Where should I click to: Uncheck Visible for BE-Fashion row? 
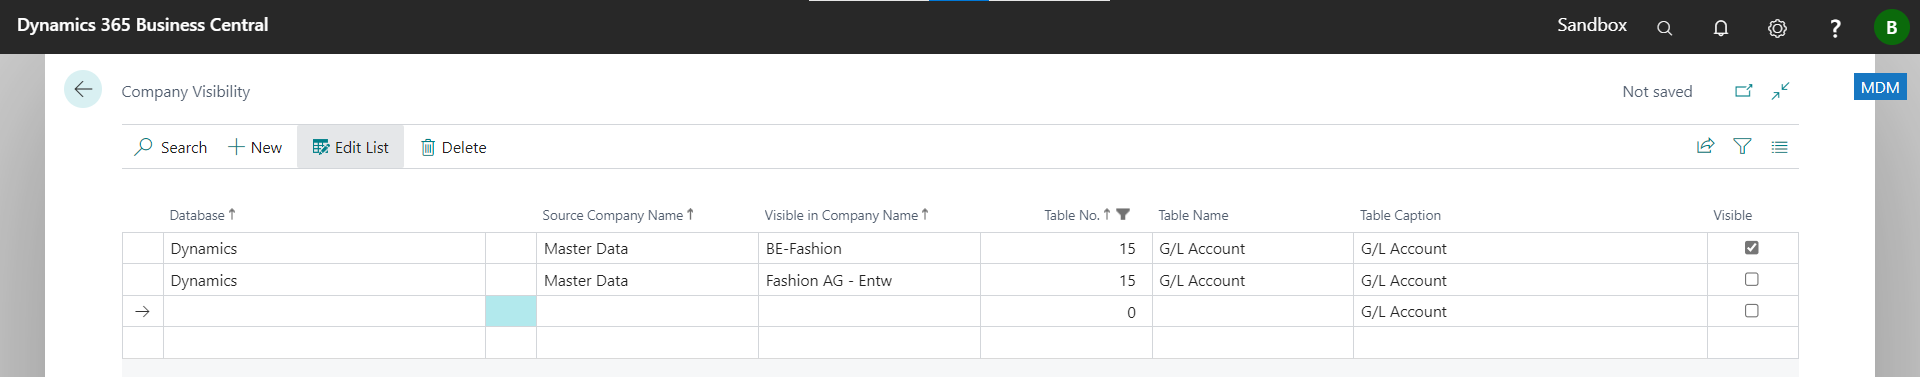click(1751, 248)
